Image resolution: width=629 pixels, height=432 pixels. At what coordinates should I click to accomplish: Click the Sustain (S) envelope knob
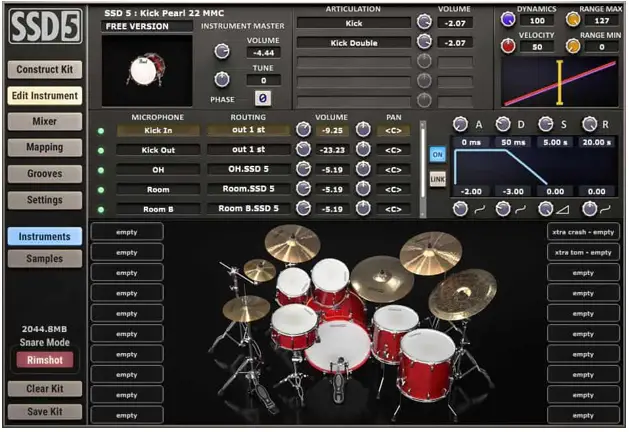[546, 124]
